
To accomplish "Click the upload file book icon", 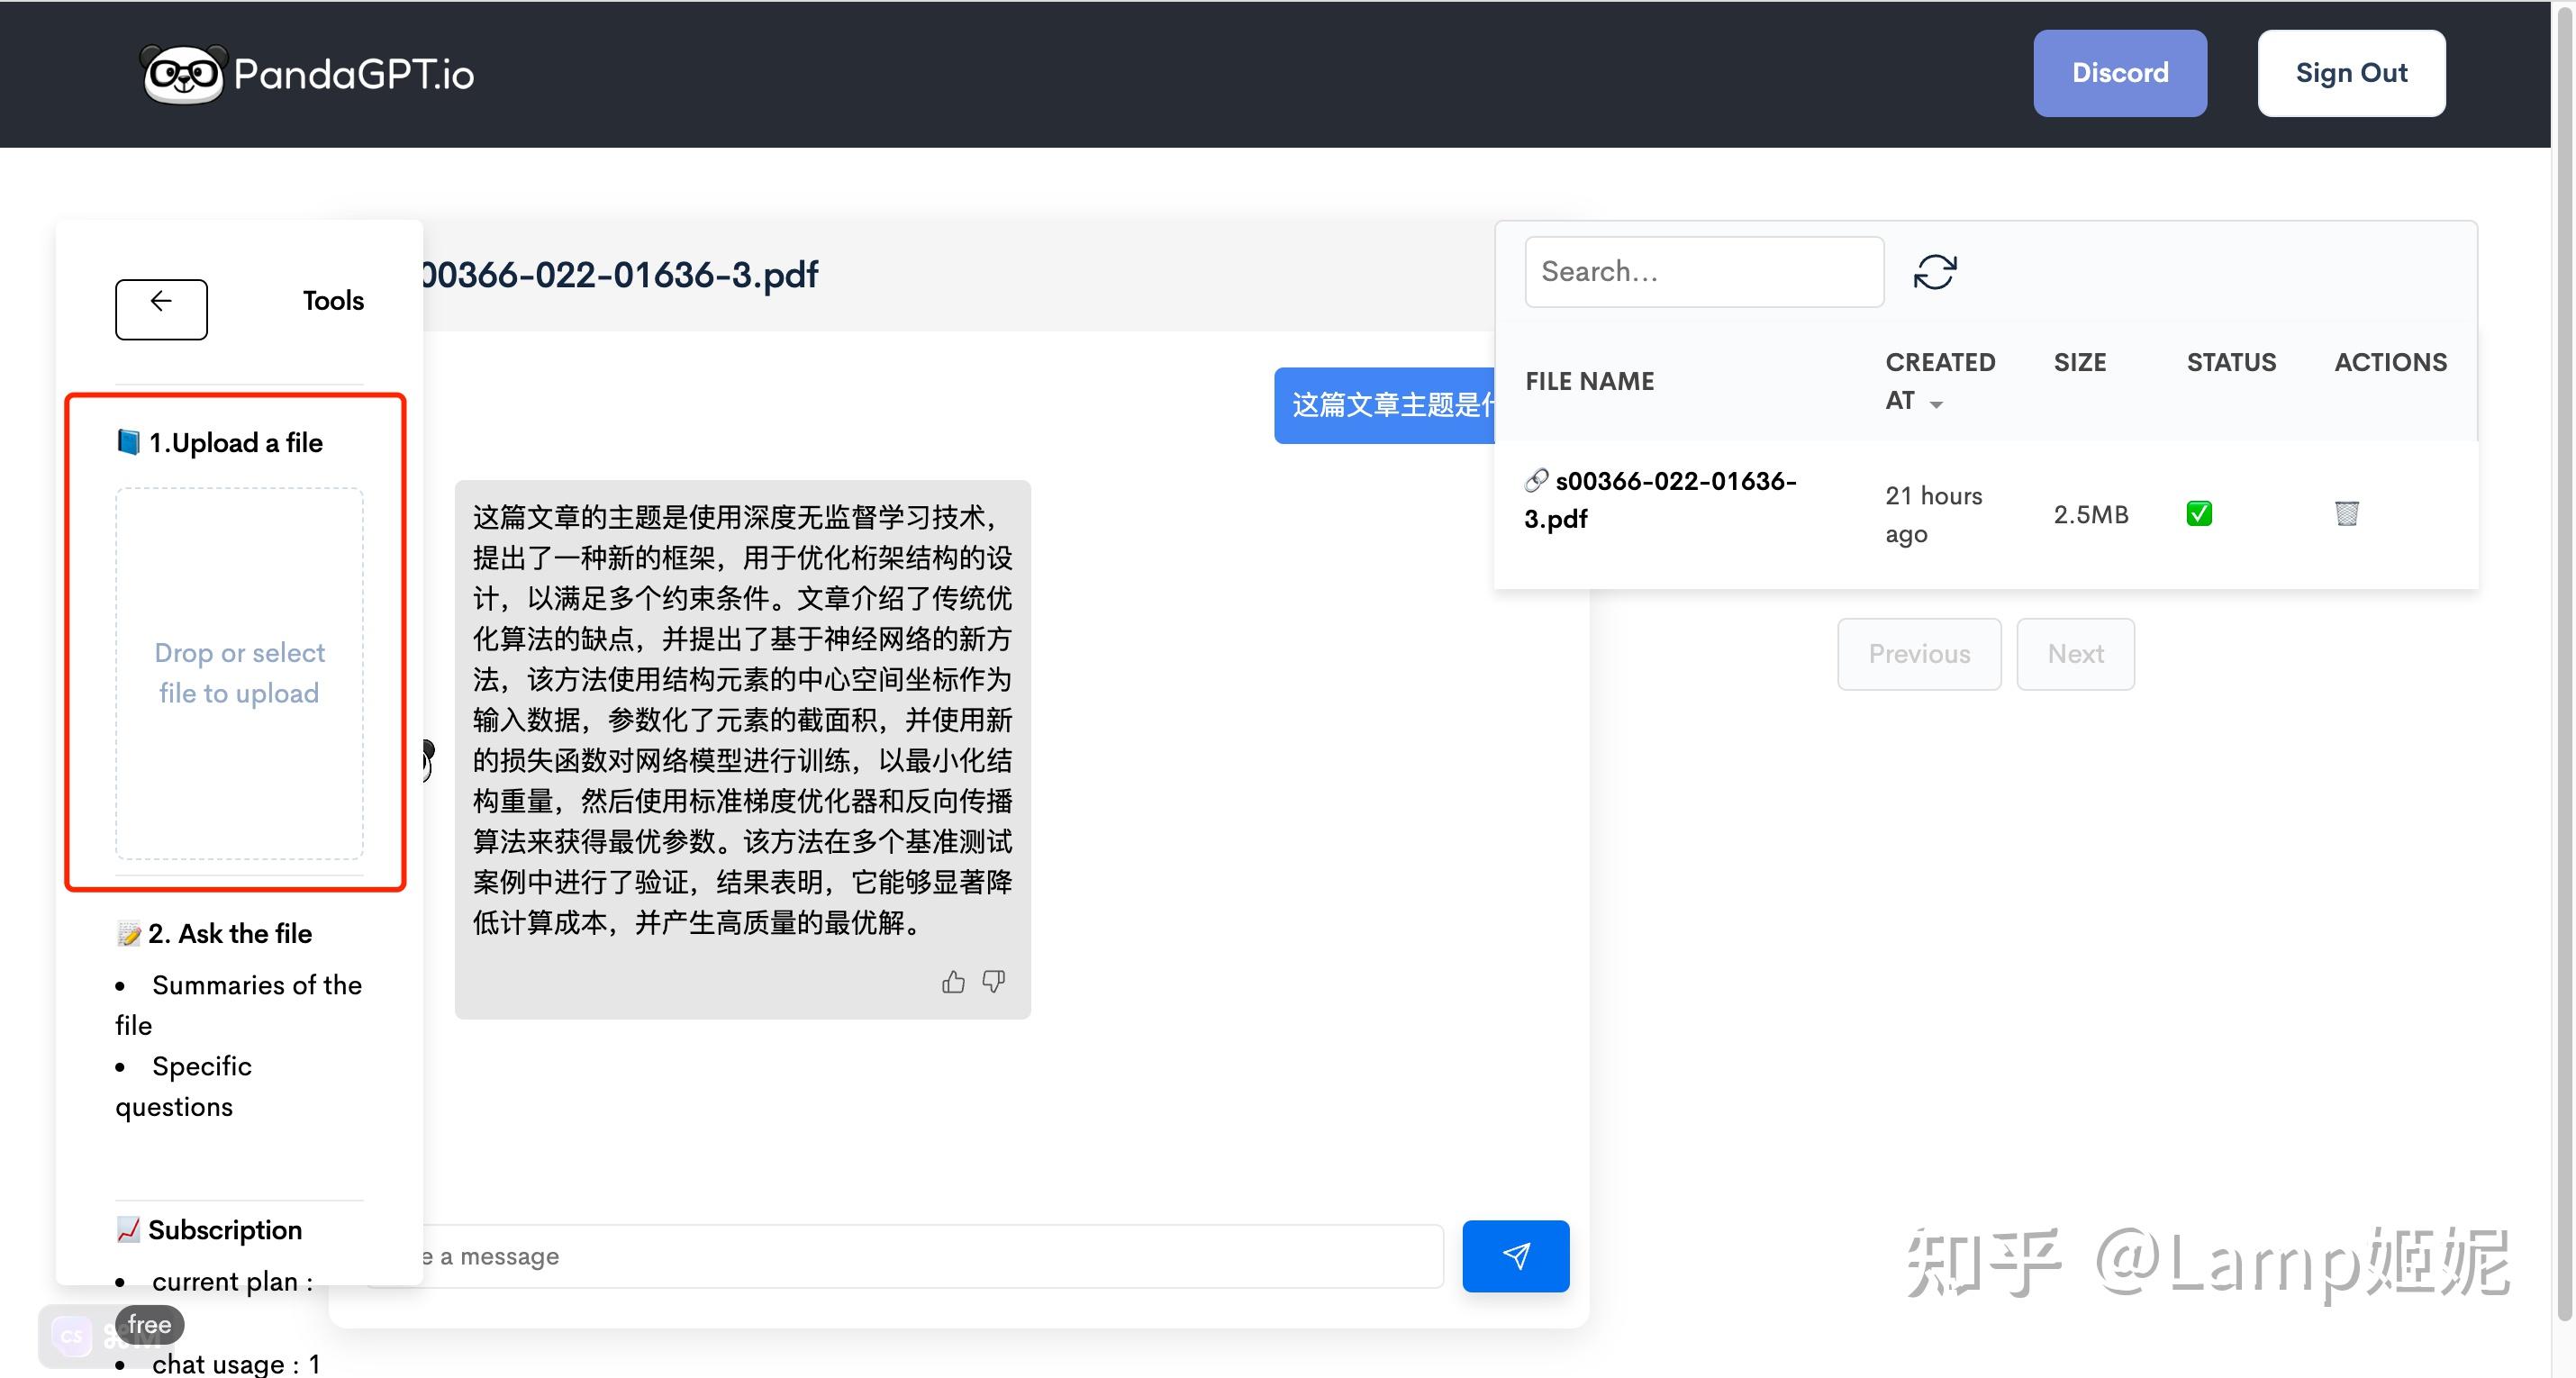I will pyautogui.click(x=129, y=440).
